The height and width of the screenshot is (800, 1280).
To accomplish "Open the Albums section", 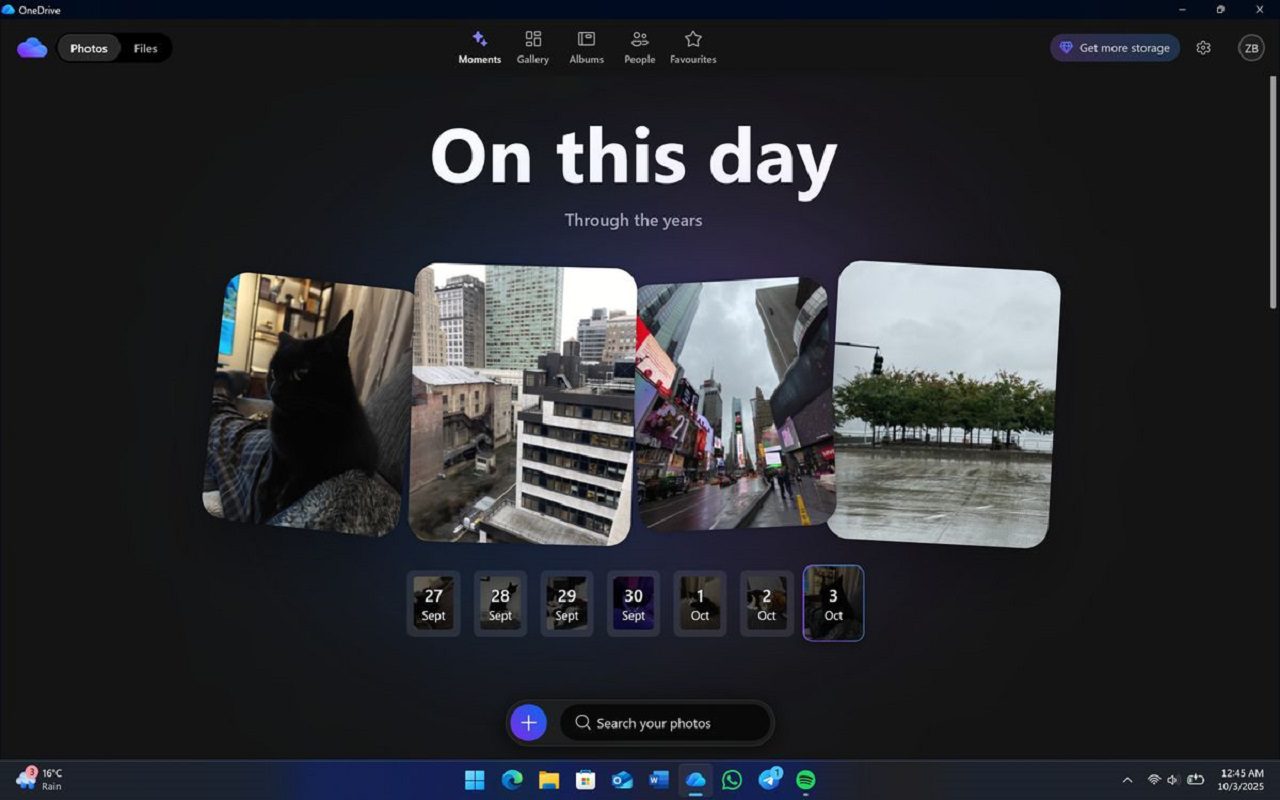I will coord(586,47).
